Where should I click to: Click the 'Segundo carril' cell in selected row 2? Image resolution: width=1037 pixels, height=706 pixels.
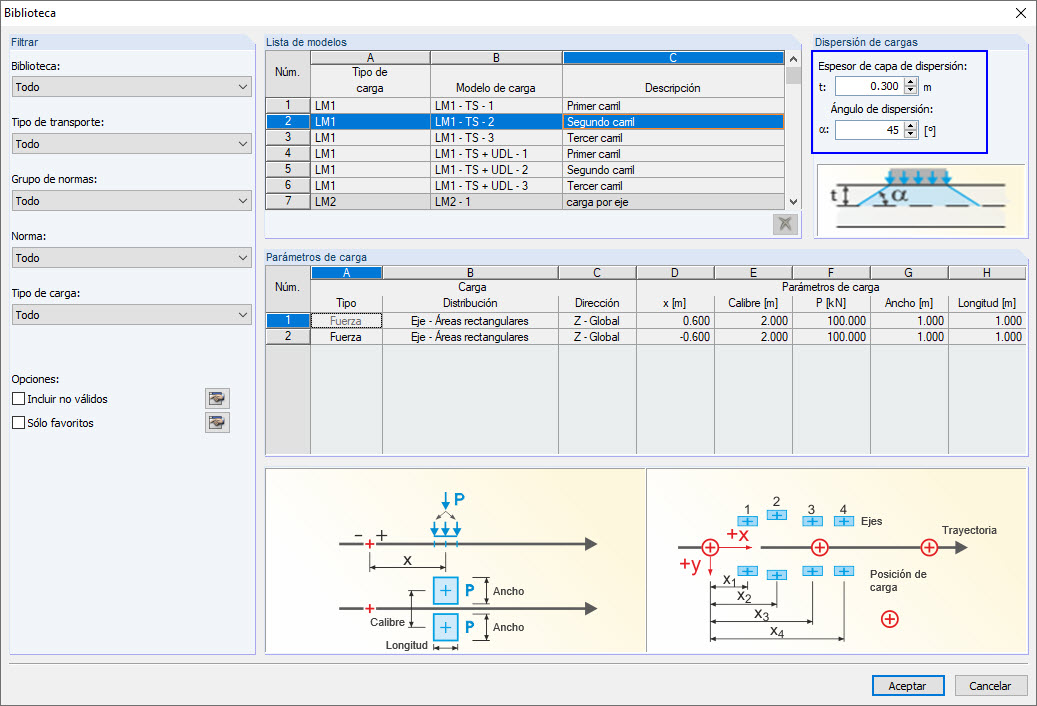pos(673,122)
